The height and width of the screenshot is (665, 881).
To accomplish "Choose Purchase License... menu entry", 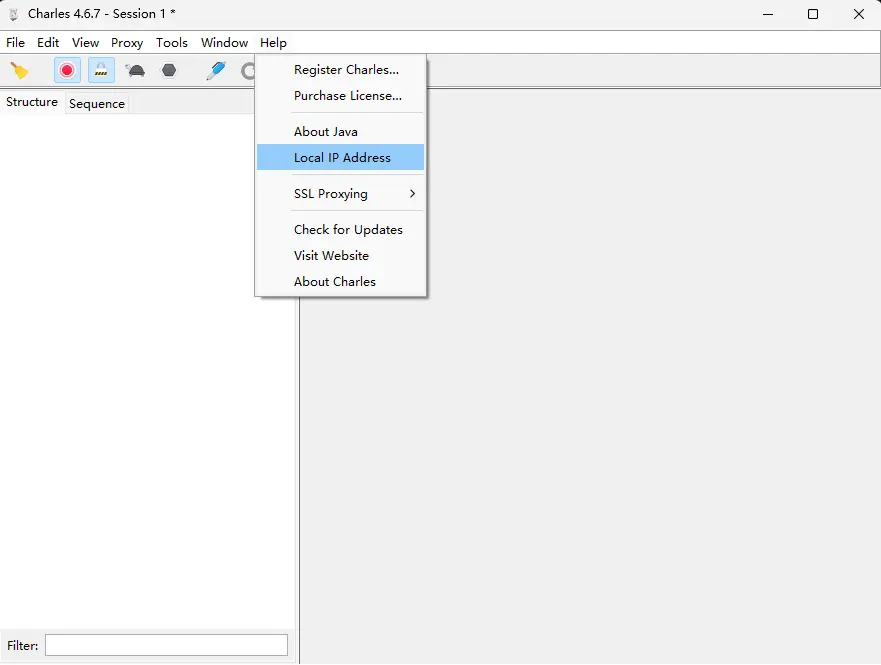I will pos(340,95).
